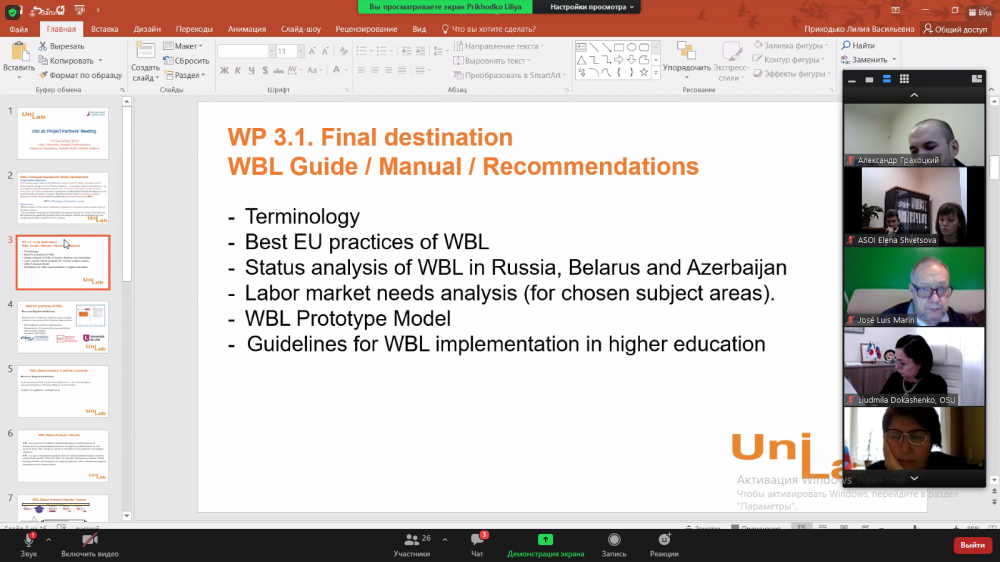The height and width of the screenshot is (562, 1000).
Task: Click the Record (Запись) button
Action: coord(614,544)
